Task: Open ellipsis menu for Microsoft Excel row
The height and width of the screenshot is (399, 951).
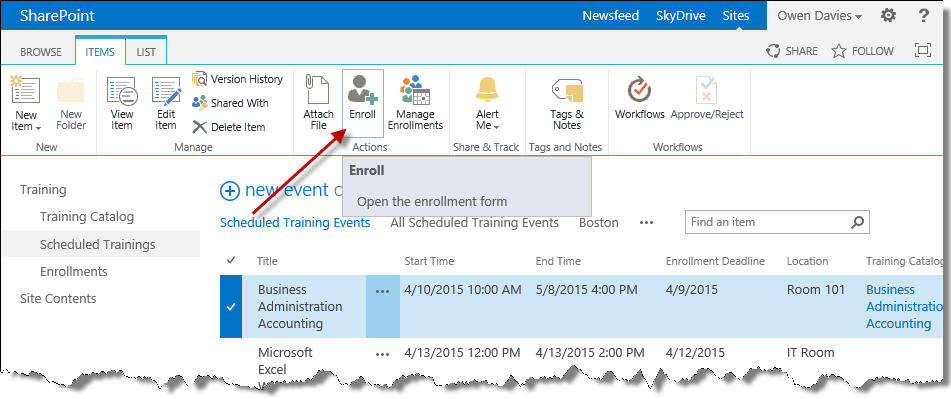Action: (382, 354)
